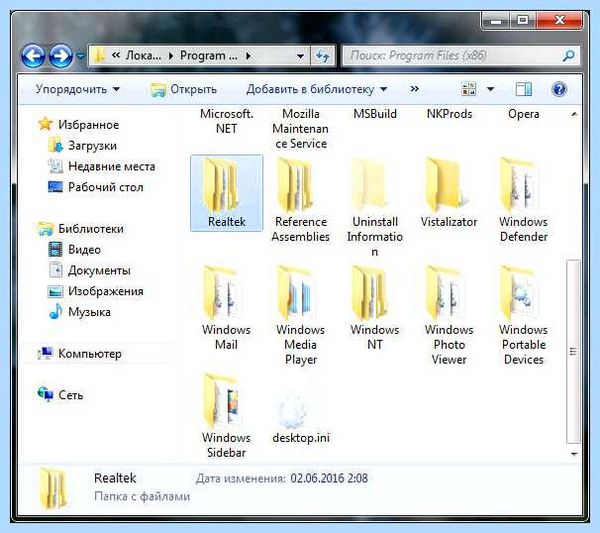The image size is (600, 533).
Task: Select the Uninstall Information folder
Action: pyautogui.click(x=375, y=207)
